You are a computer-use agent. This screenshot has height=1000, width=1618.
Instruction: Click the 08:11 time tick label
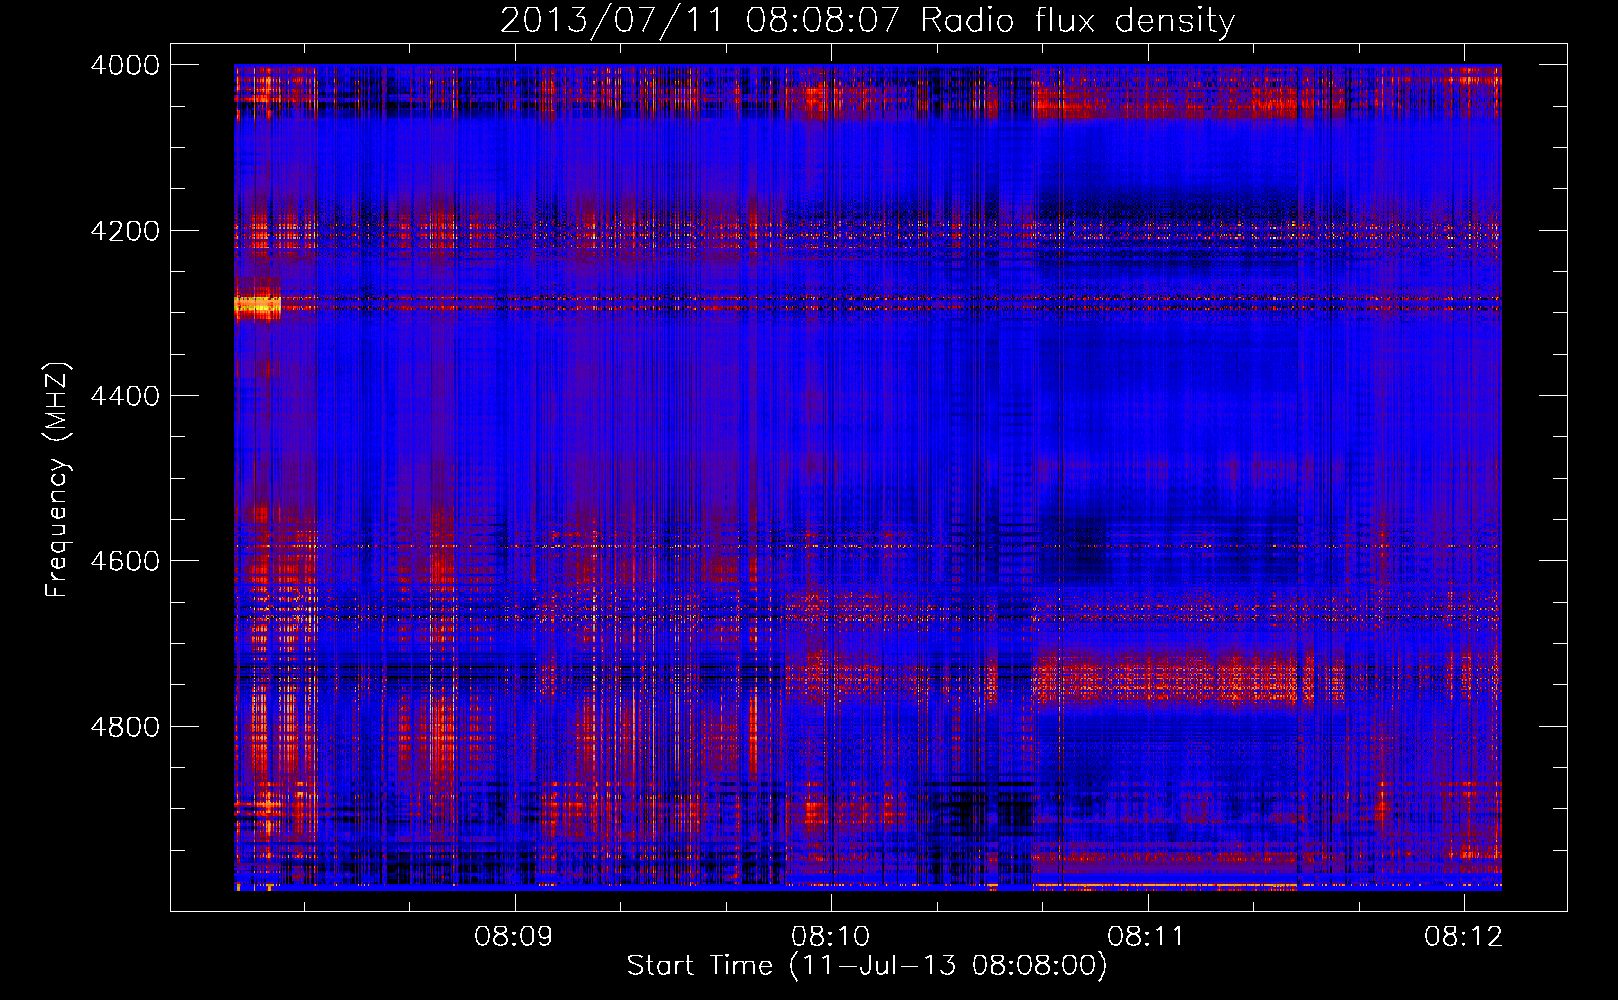pyautogui.click(x=1146, y=936)
